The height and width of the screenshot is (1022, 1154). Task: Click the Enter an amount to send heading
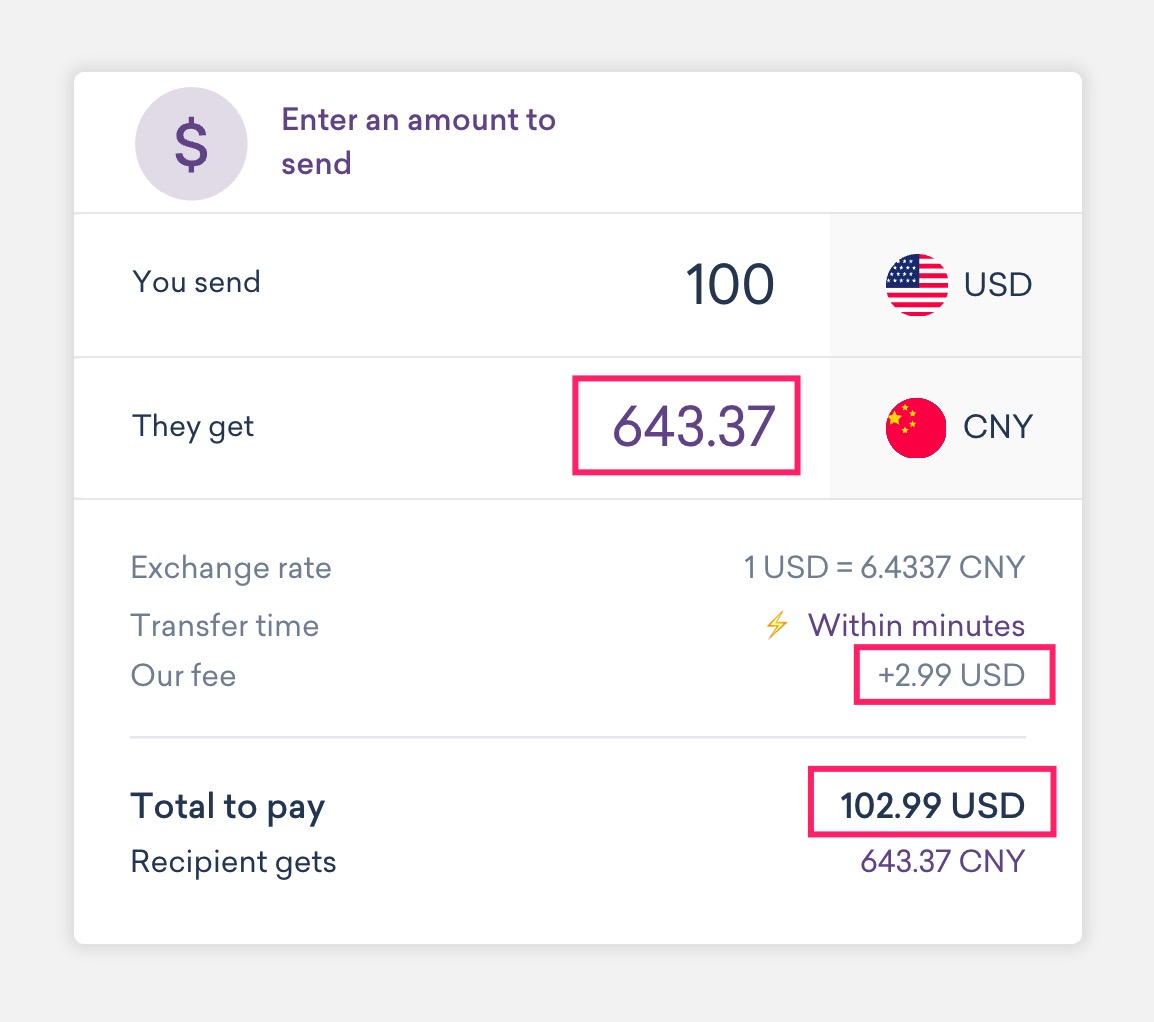418,141
